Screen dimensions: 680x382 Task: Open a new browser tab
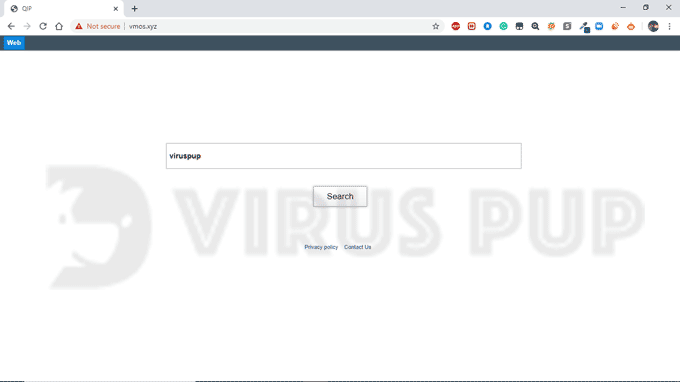pyautogui.click(x=134, y=9)
